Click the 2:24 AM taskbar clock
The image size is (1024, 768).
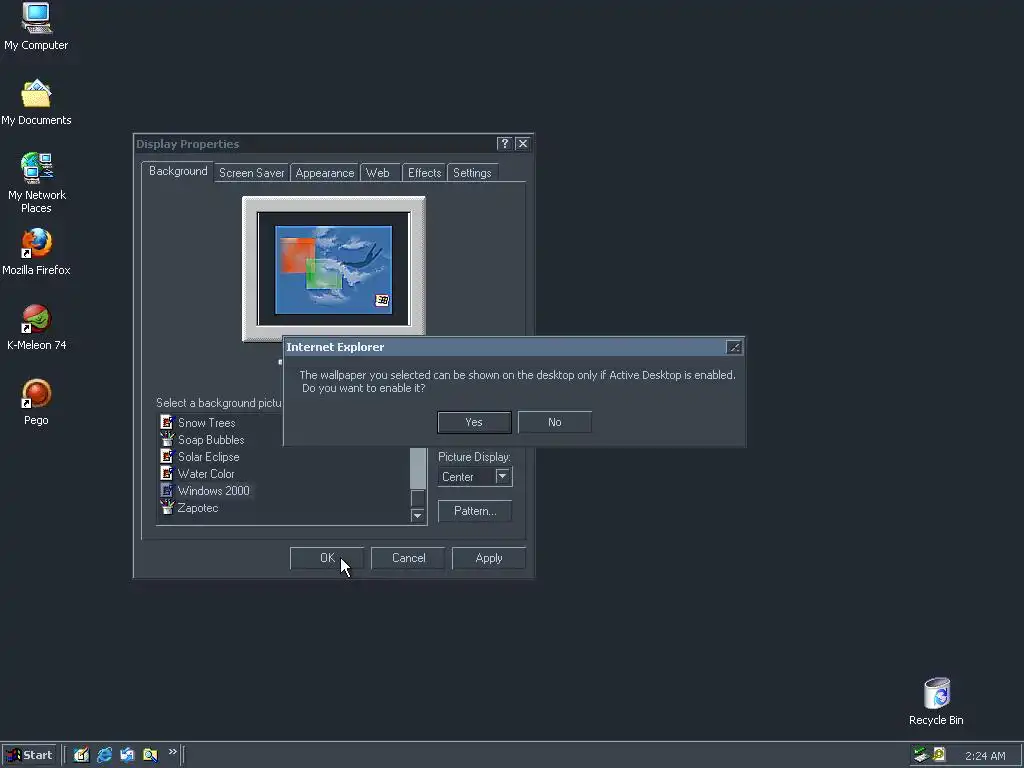(x=985, y=756)
